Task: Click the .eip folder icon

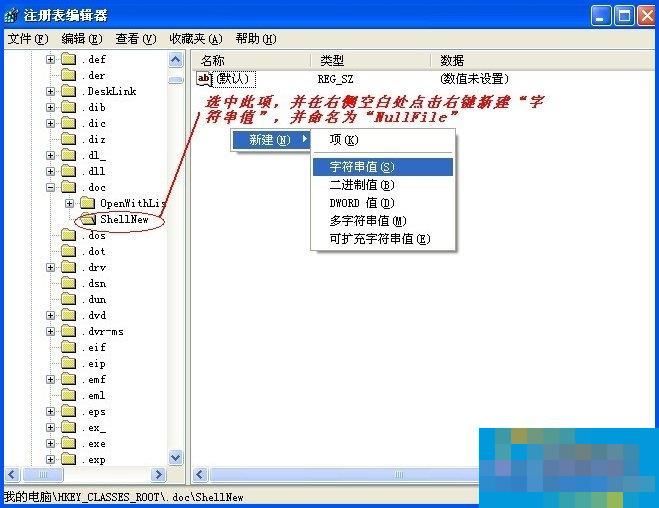Action: tap(69, 363)
